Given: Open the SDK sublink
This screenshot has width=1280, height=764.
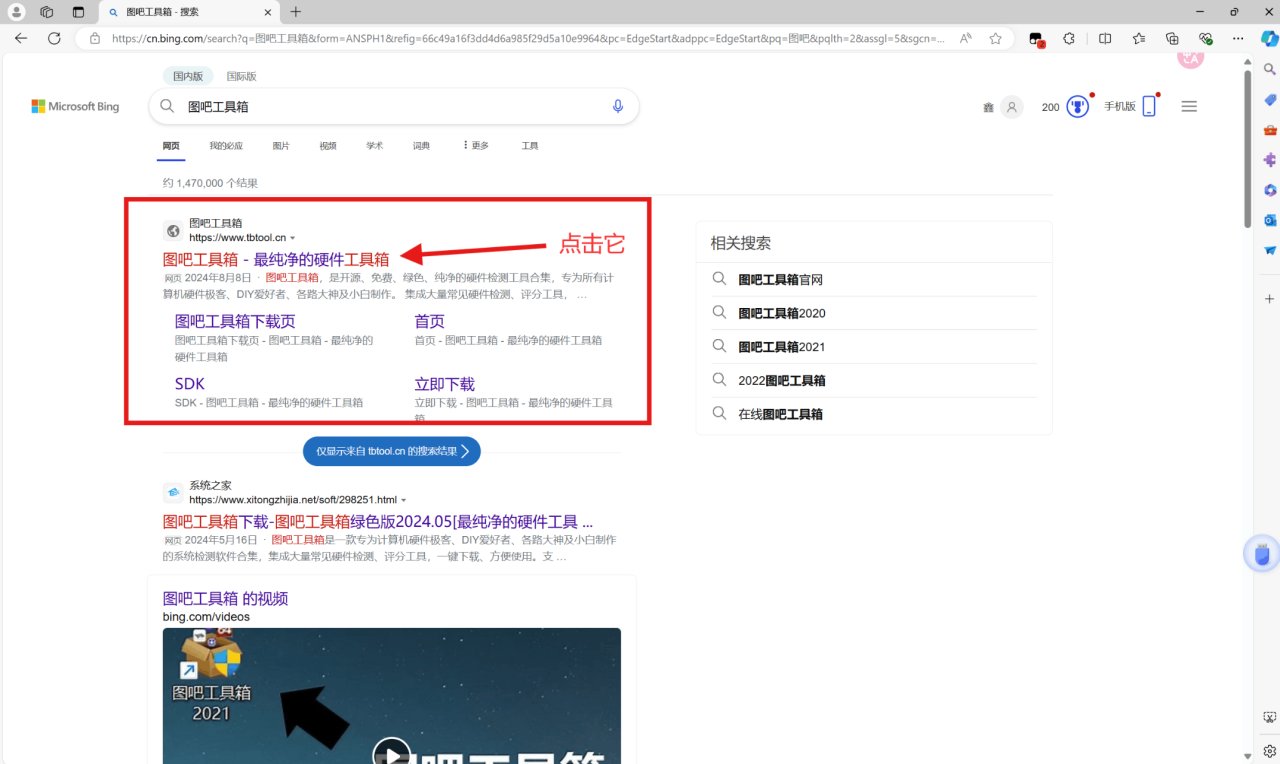Looking at the screenshot, I should pos(189,384).
